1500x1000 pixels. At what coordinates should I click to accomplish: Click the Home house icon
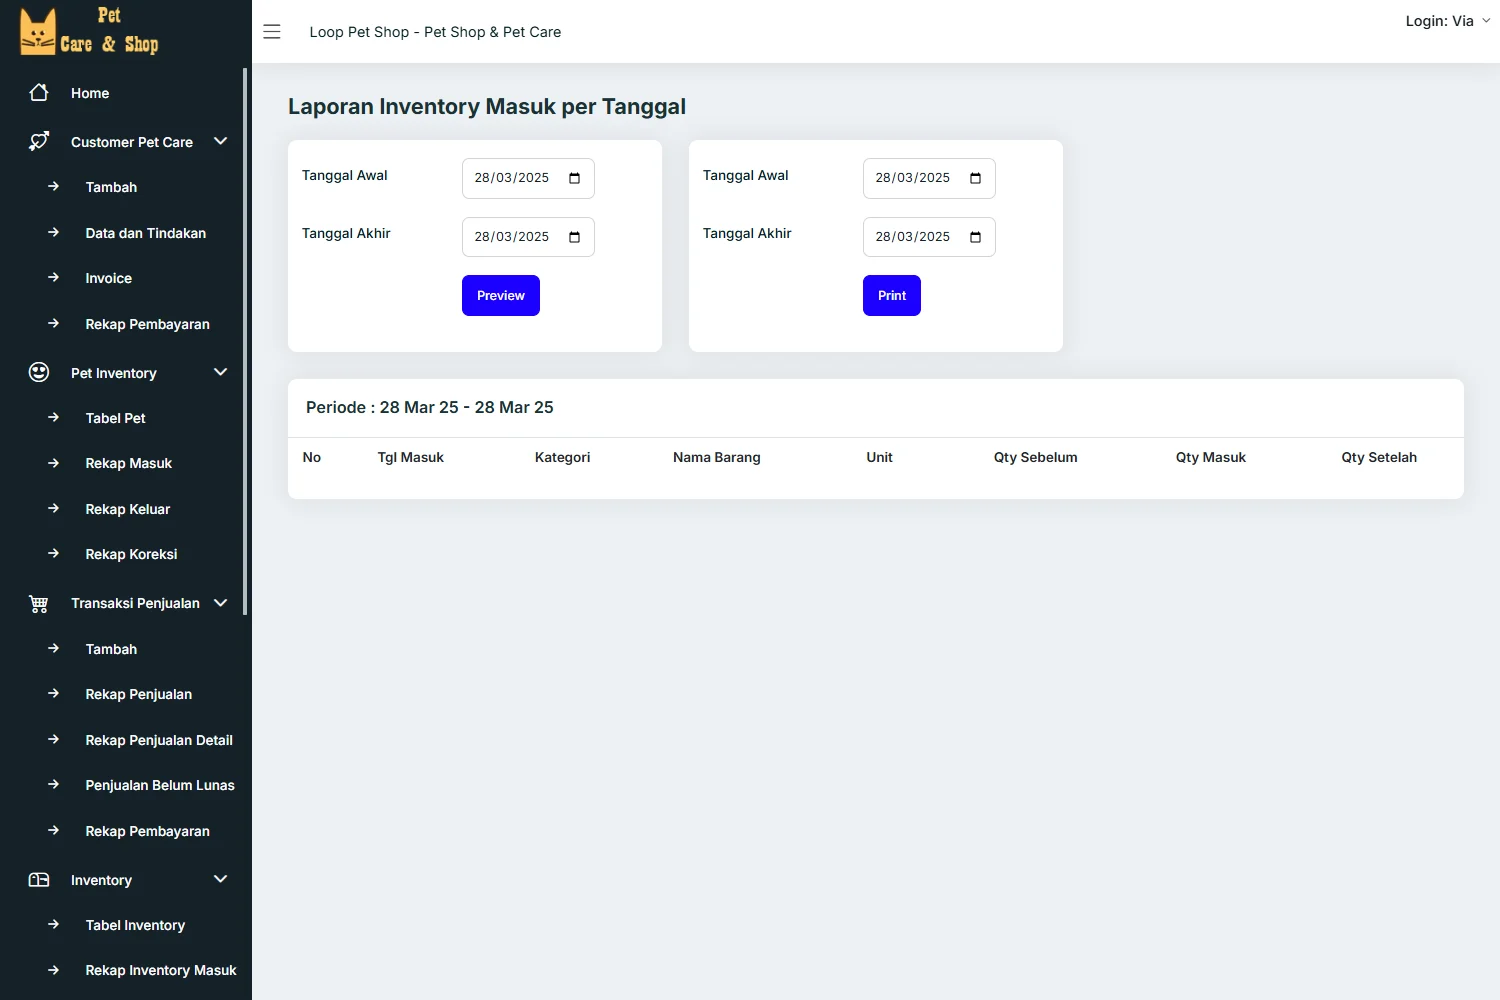39,93
